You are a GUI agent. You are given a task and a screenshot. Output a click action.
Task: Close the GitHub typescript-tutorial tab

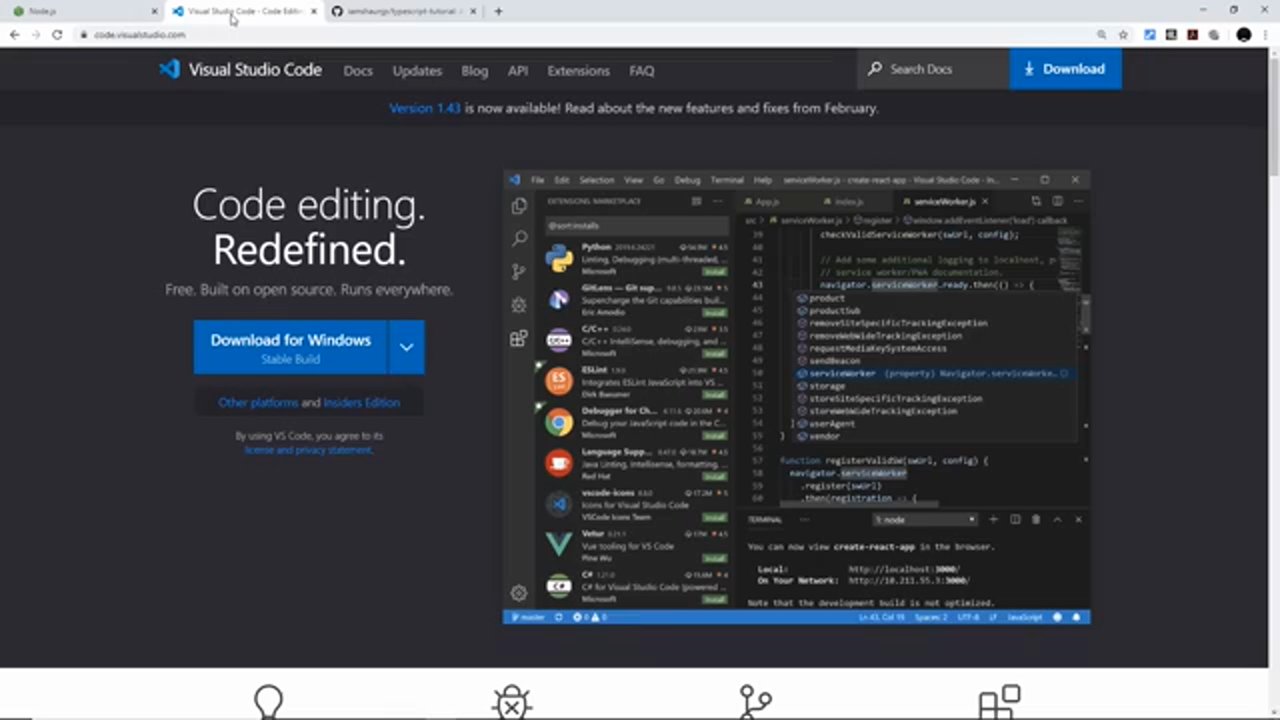475,11
